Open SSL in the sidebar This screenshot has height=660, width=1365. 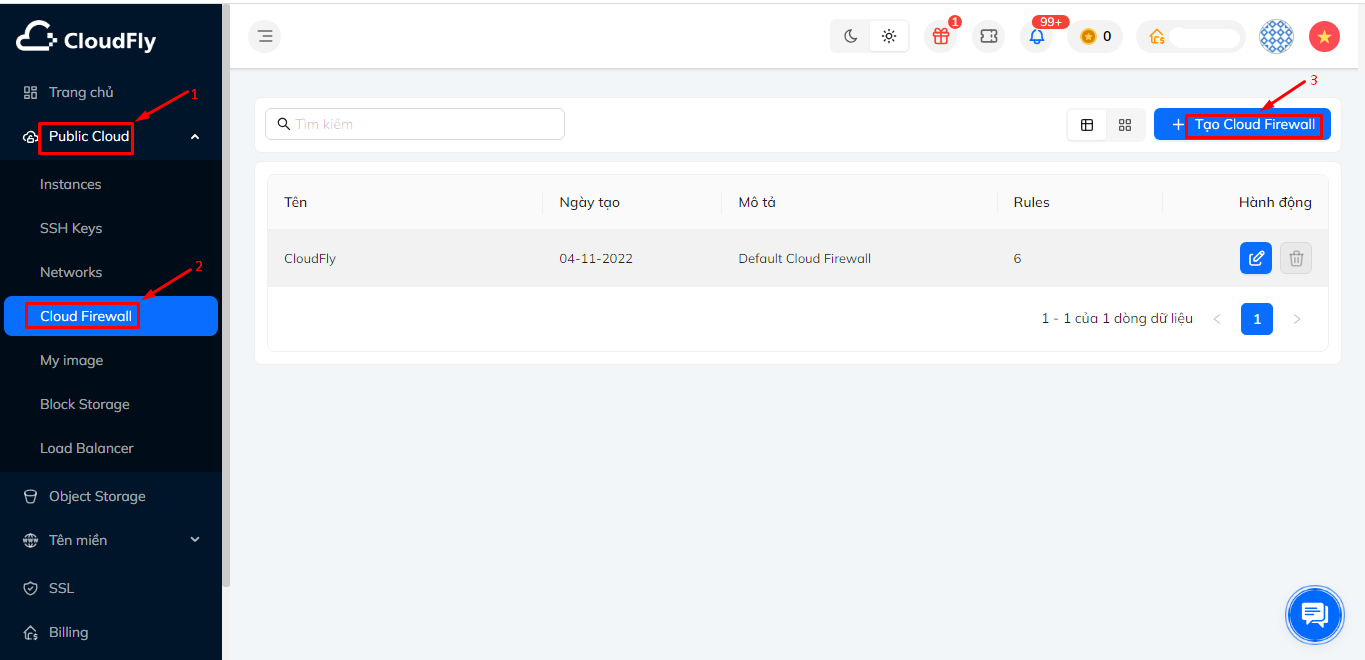click(x=111, y=588)
